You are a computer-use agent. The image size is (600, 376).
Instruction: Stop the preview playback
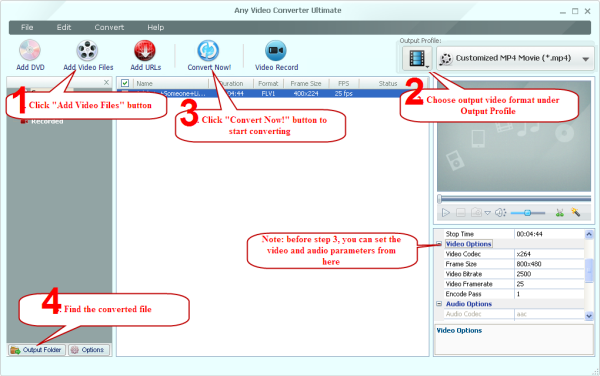click(461, 213)
